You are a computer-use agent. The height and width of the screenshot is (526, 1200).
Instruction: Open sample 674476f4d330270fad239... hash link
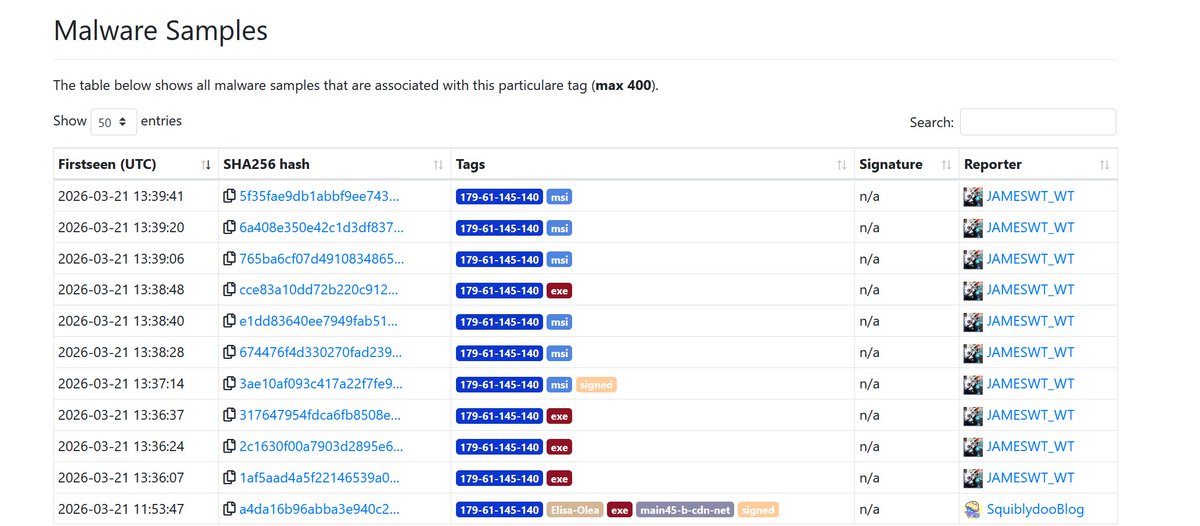point(321,353)
